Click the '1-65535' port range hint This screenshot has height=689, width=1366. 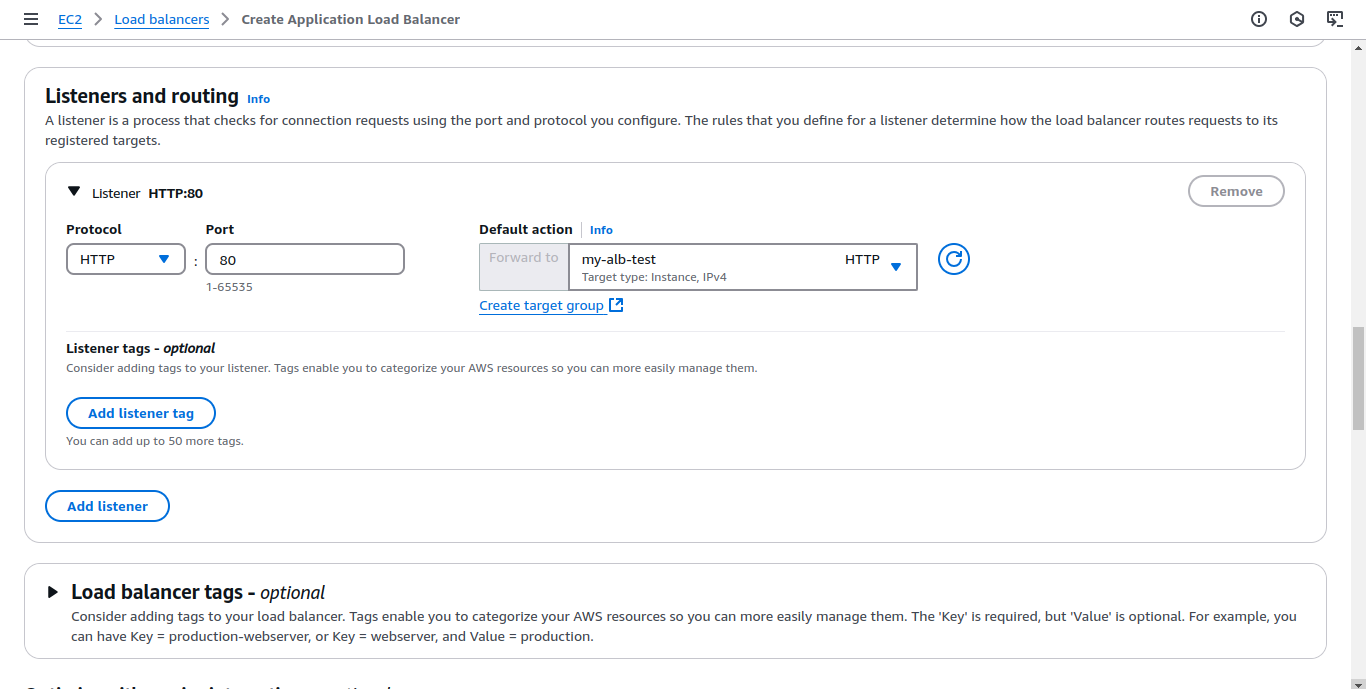pos(229,287)
